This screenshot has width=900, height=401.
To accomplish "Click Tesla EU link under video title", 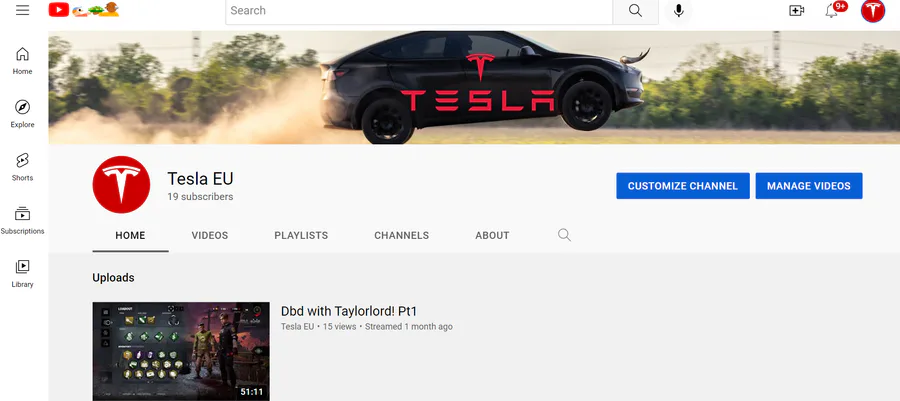I will click(x=297, y=327).
